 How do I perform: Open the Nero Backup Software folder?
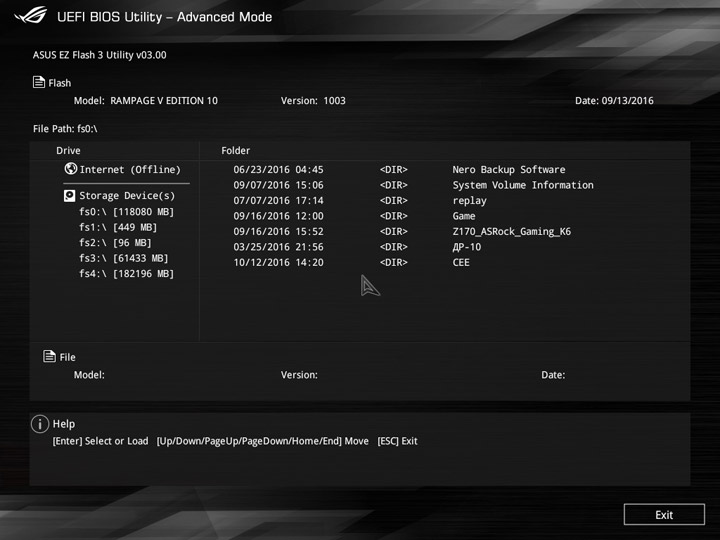coord(509,169)
